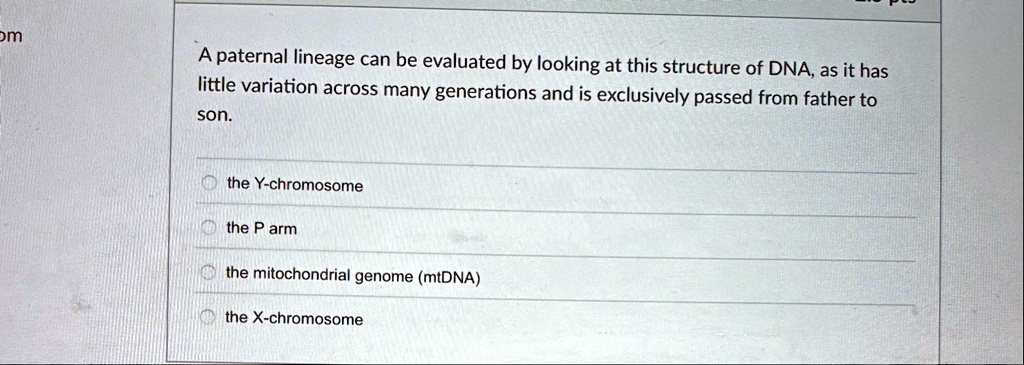
Task: Click the "the P arm" answer text
Action: 261,229
